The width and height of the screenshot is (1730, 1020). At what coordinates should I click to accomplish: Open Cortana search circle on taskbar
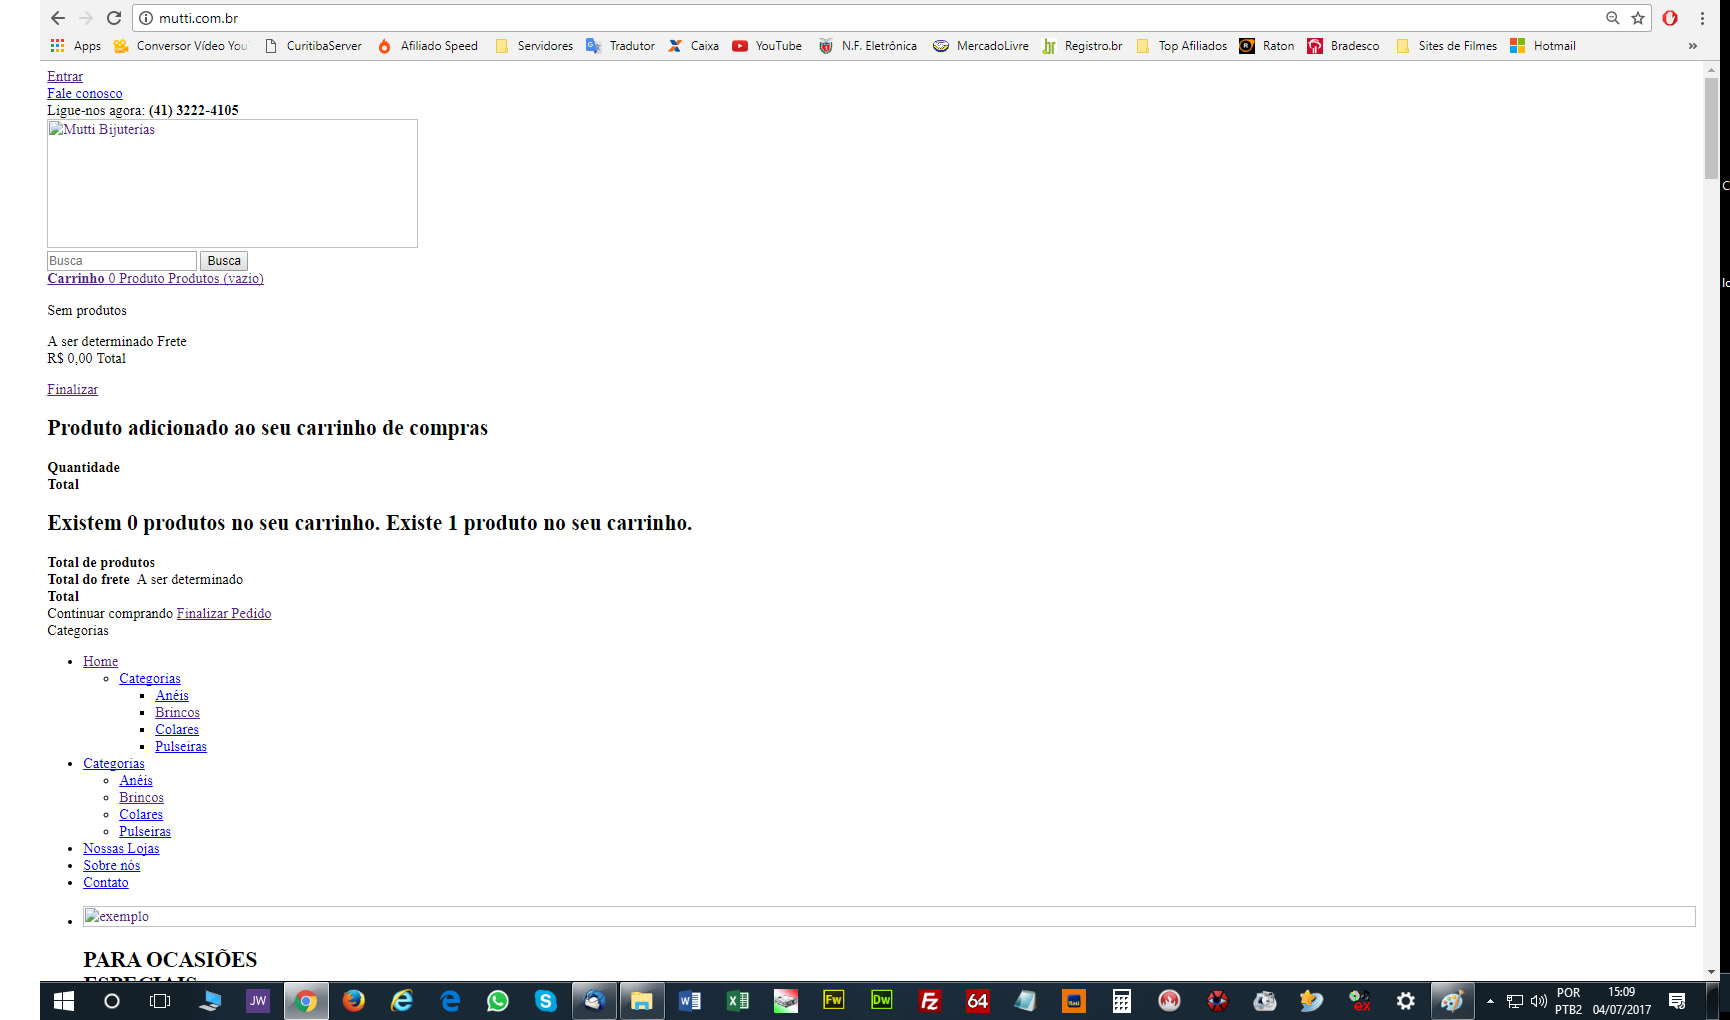112,1001
